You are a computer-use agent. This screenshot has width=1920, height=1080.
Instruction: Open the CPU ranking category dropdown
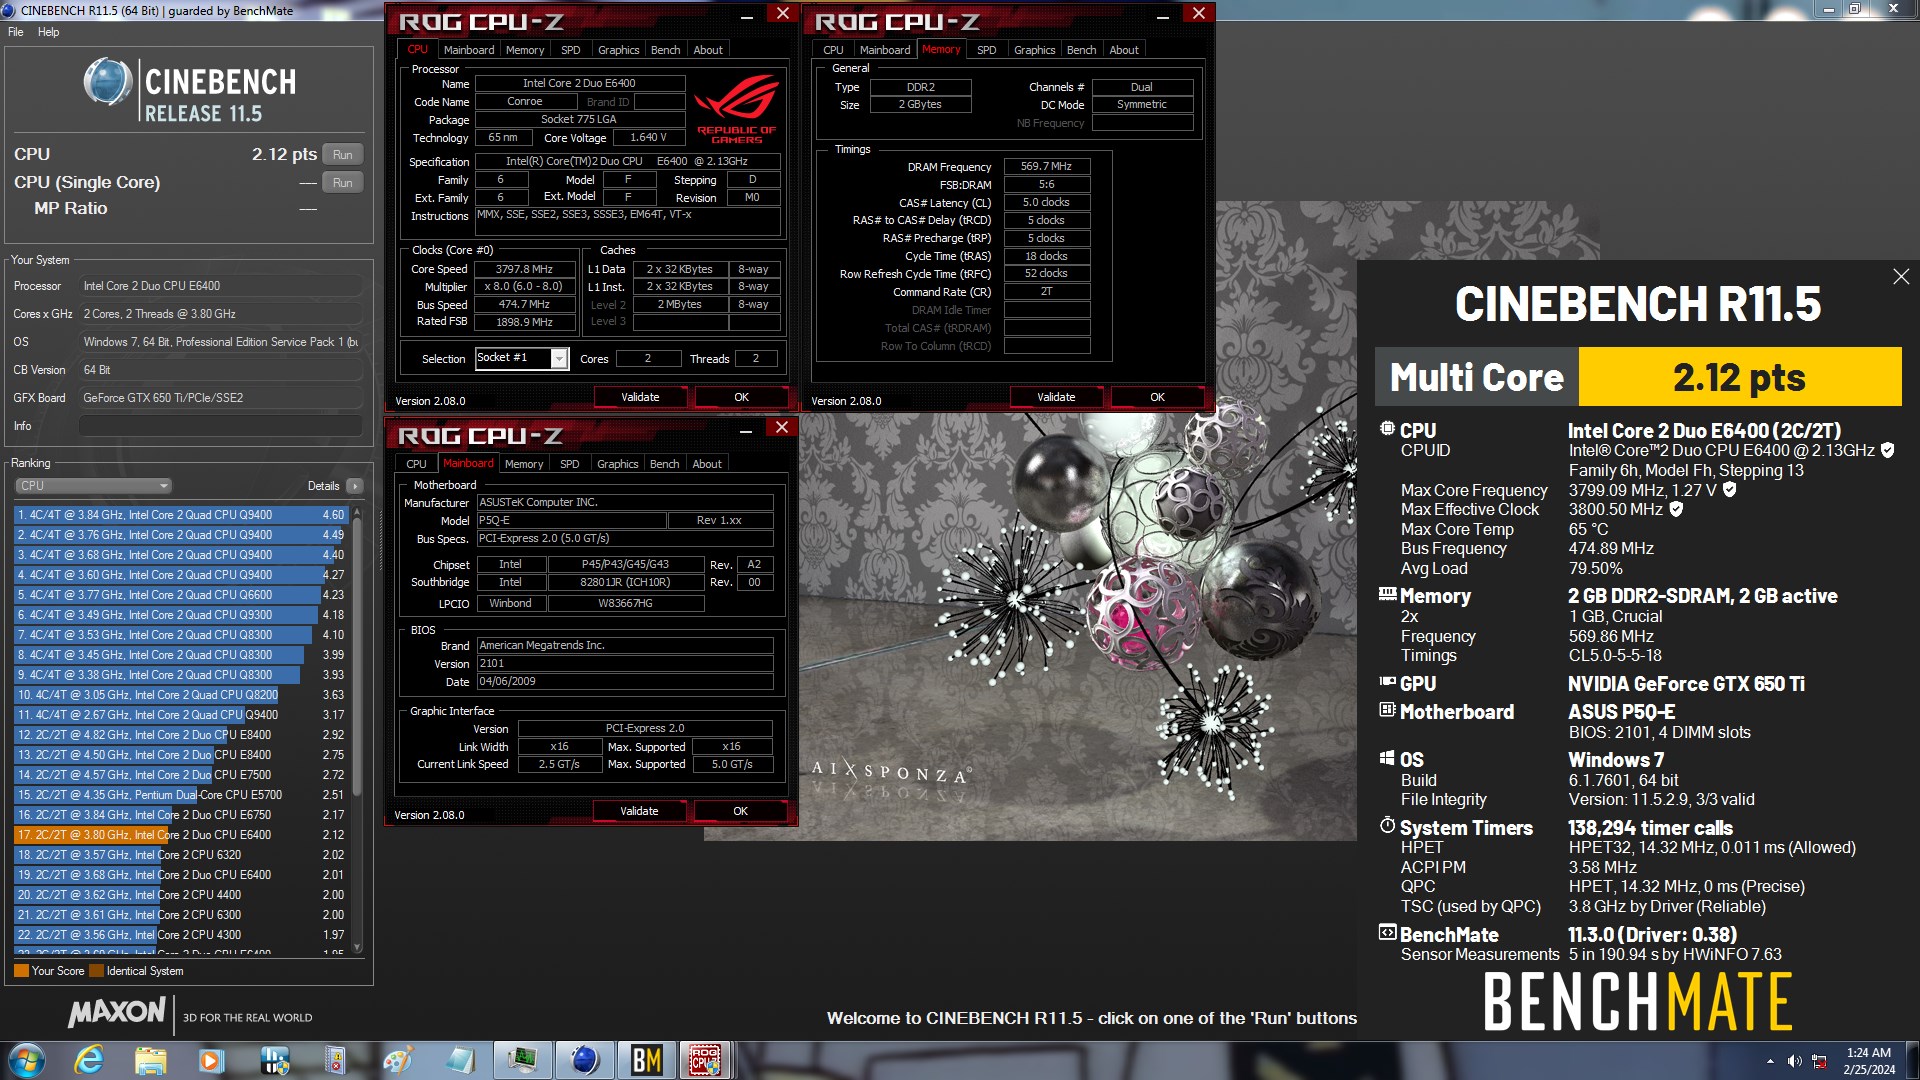click(x=94, y=486)
